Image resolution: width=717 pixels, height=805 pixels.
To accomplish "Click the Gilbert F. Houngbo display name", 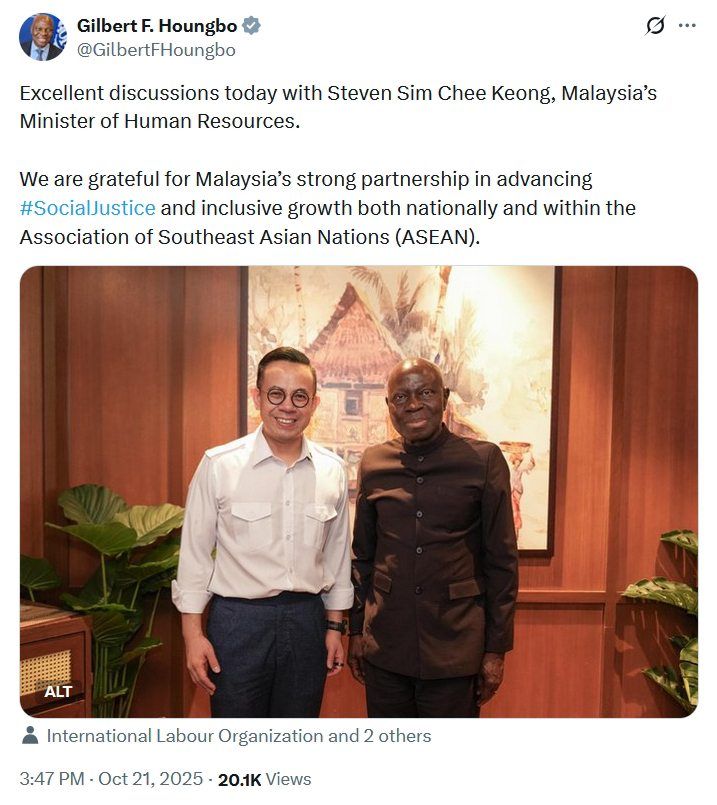I will [x=157, y=26].
